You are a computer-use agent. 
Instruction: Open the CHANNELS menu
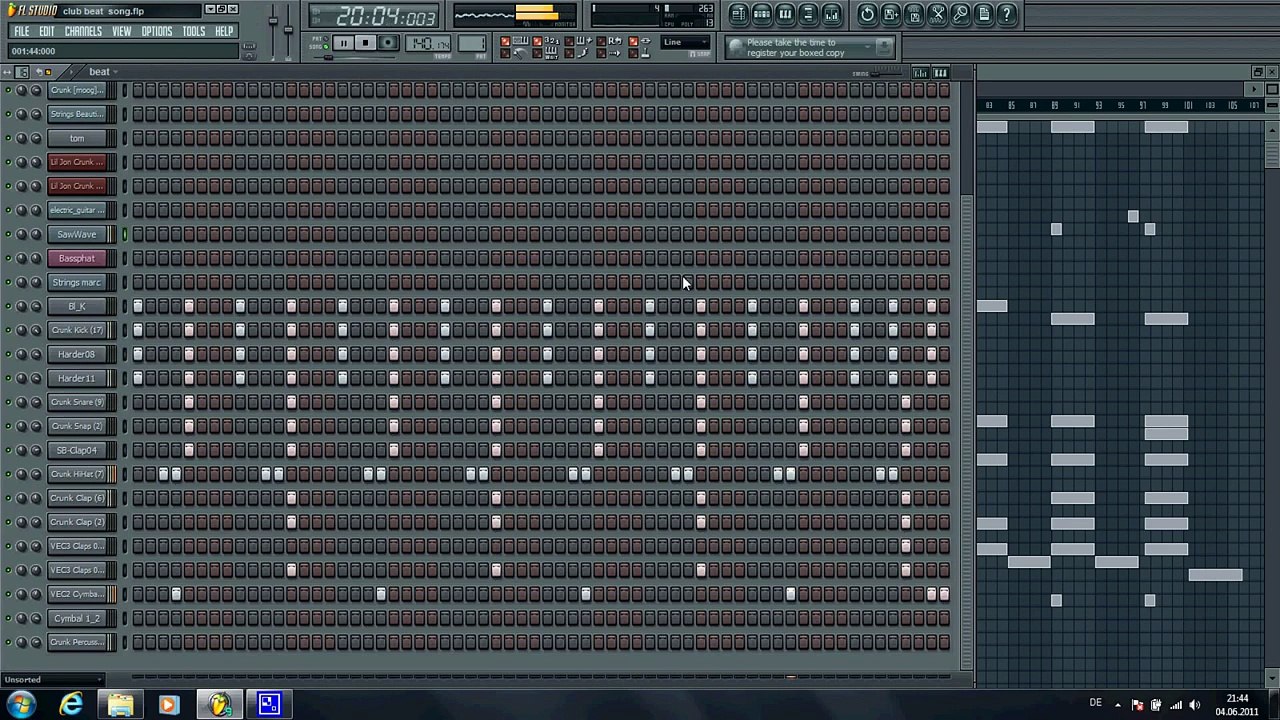click(83, 31)
